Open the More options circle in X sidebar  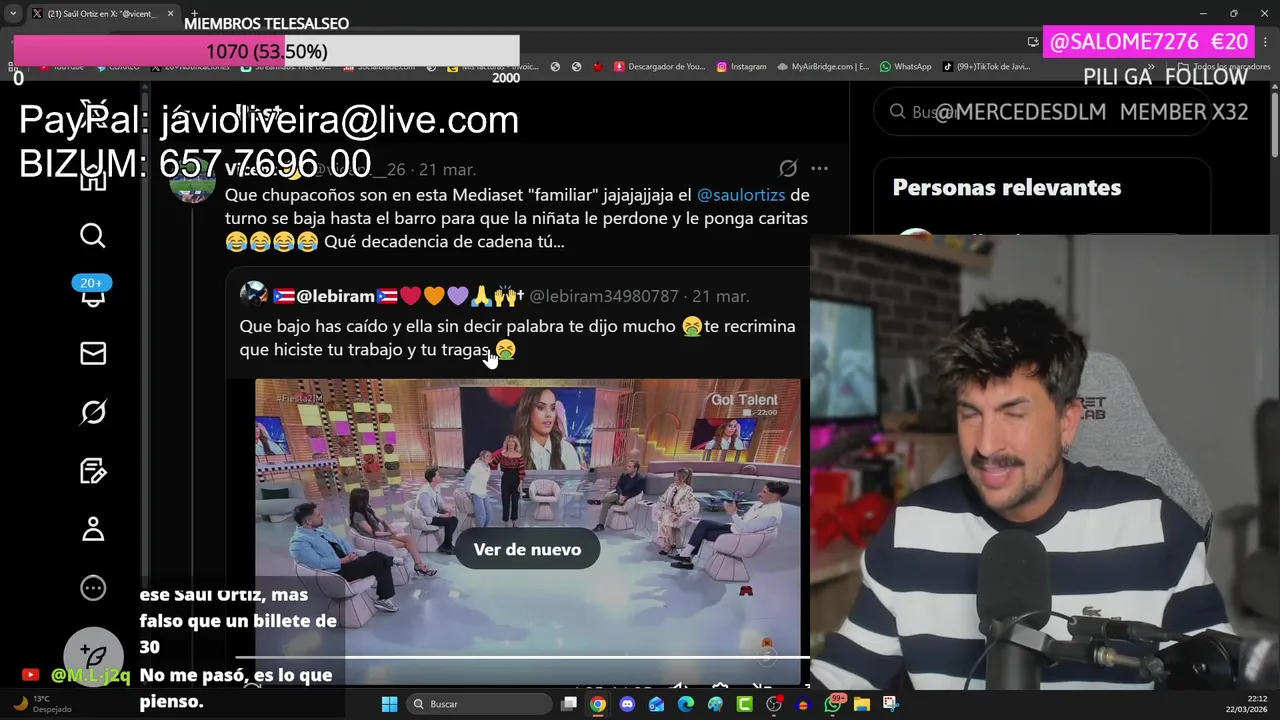(93, 588)
